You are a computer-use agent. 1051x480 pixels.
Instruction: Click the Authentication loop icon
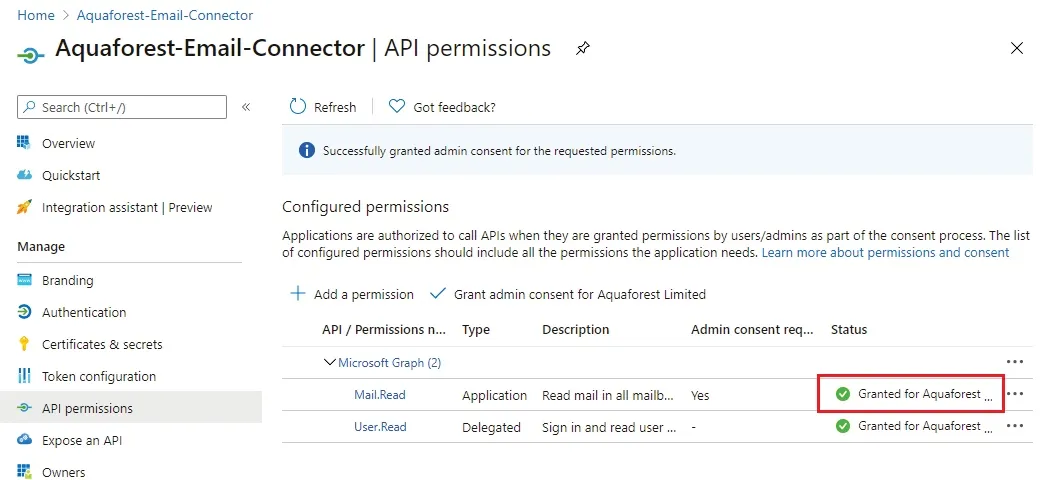[24, 312]
